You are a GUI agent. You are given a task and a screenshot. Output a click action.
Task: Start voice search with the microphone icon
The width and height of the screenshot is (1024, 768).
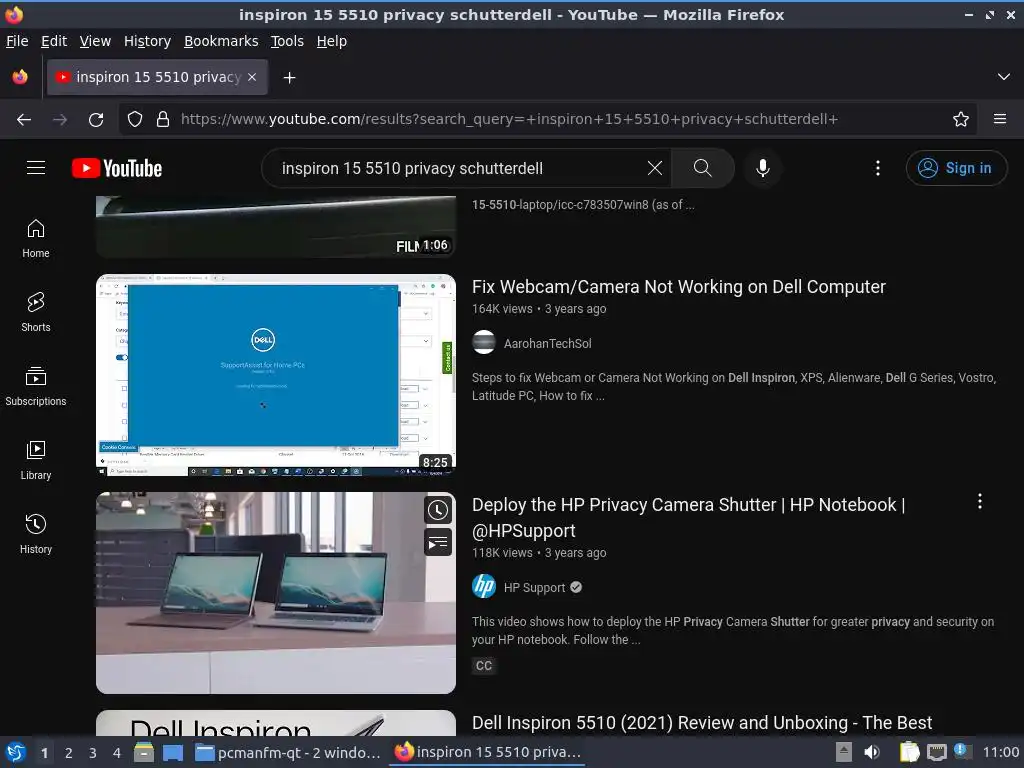click(x=762, y=168)
